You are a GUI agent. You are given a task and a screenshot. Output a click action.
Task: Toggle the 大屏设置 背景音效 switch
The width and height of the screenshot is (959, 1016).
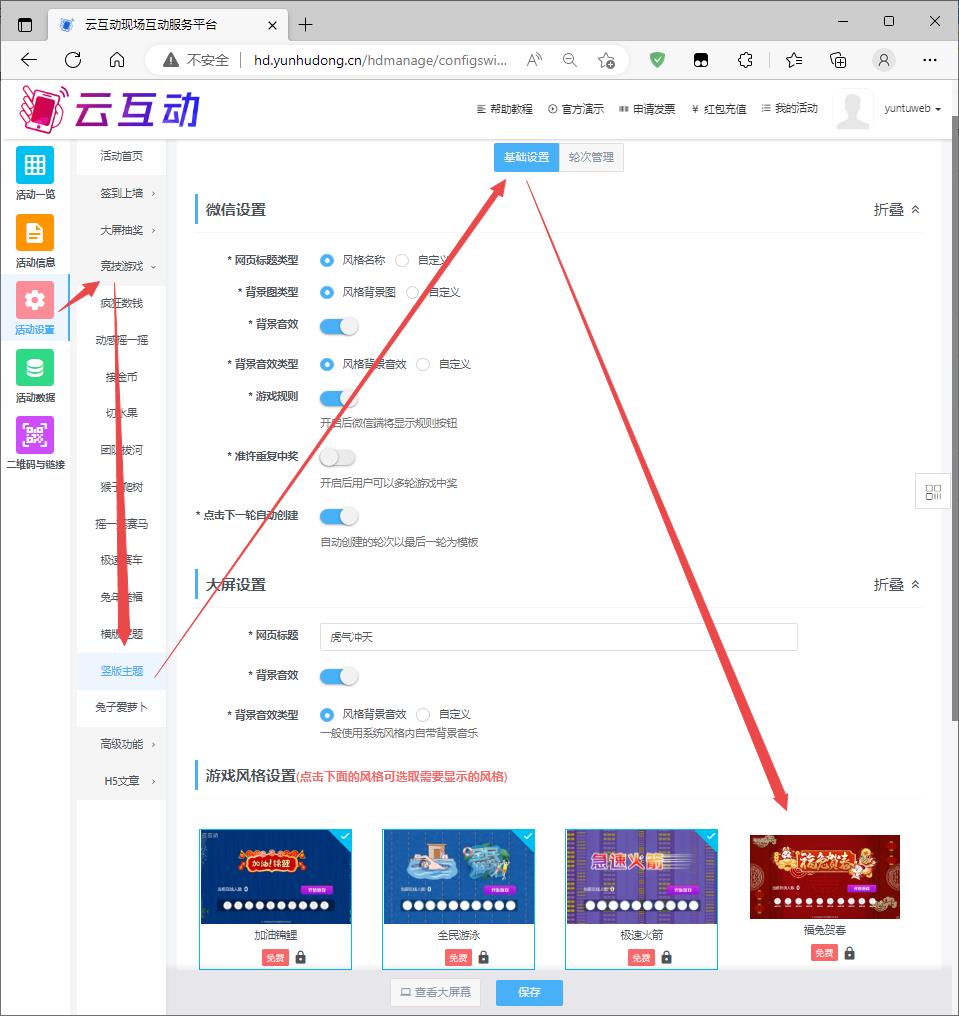coord(338,676)
